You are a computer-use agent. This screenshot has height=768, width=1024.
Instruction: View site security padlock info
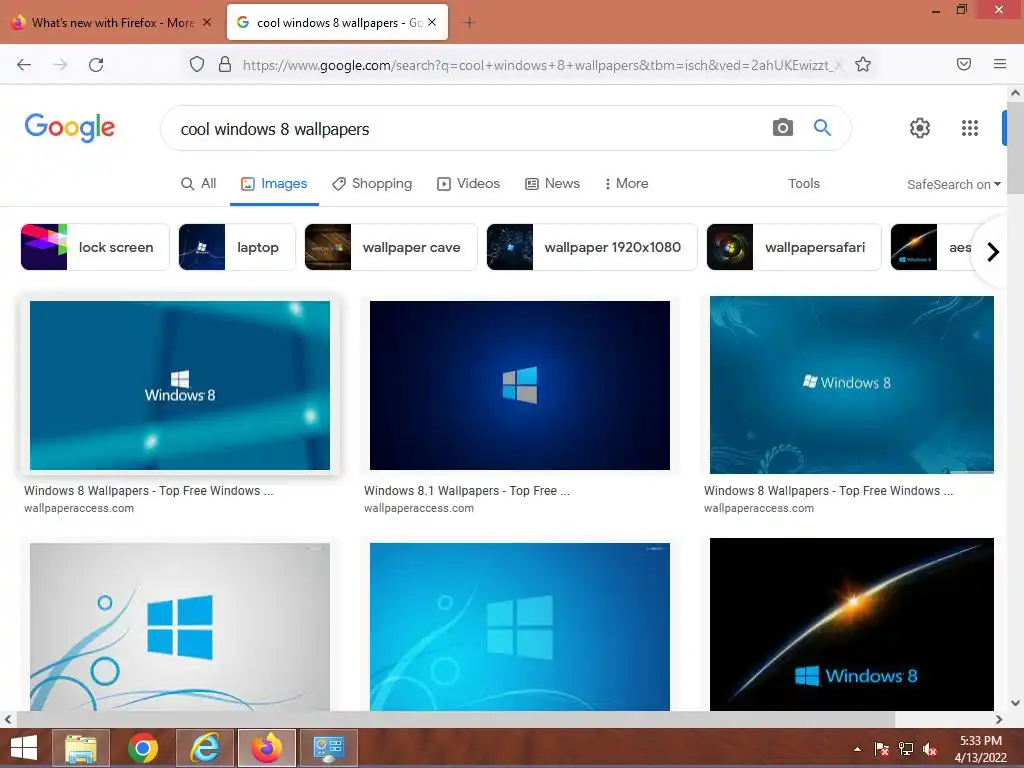coord(225,64)
